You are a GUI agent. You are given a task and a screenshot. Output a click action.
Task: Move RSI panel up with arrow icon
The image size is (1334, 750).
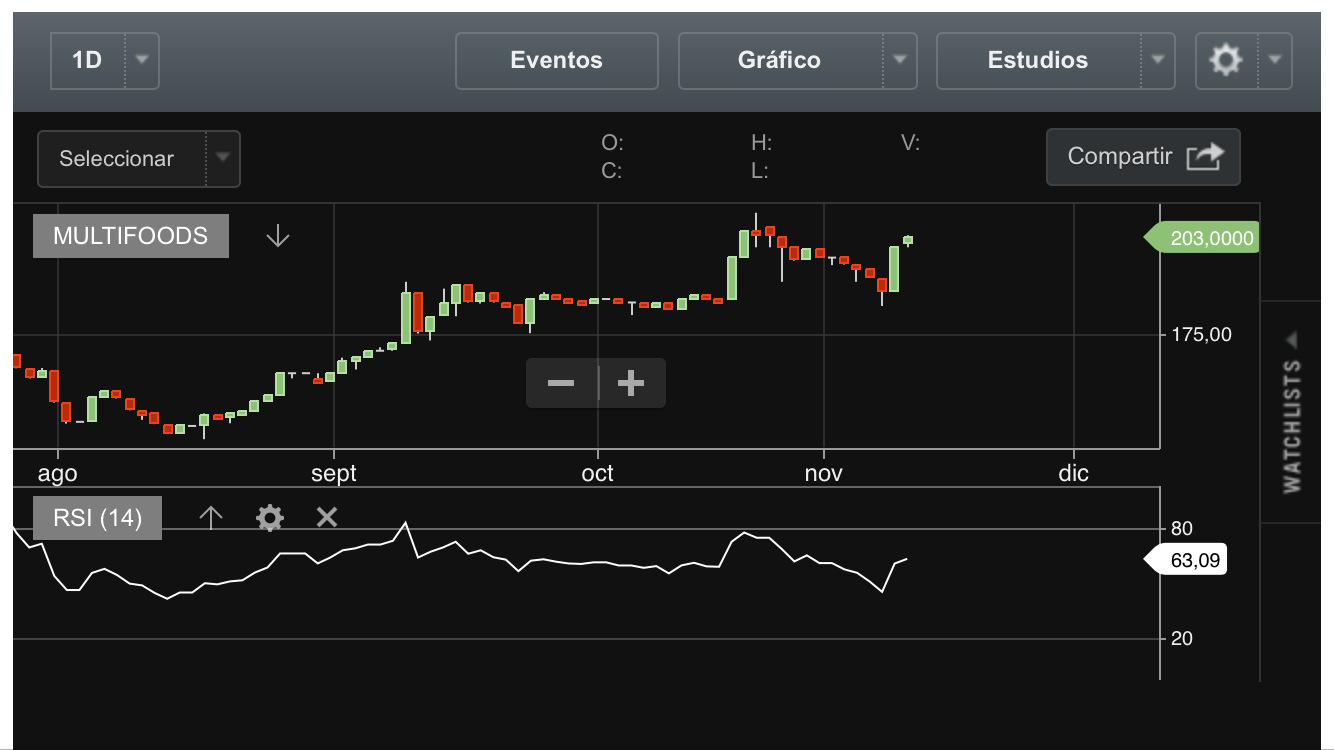tap(210, 517)
